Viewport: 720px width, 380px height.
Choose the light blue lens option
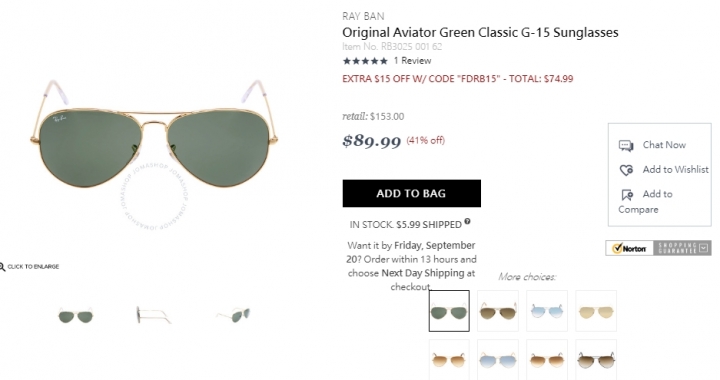547,311
